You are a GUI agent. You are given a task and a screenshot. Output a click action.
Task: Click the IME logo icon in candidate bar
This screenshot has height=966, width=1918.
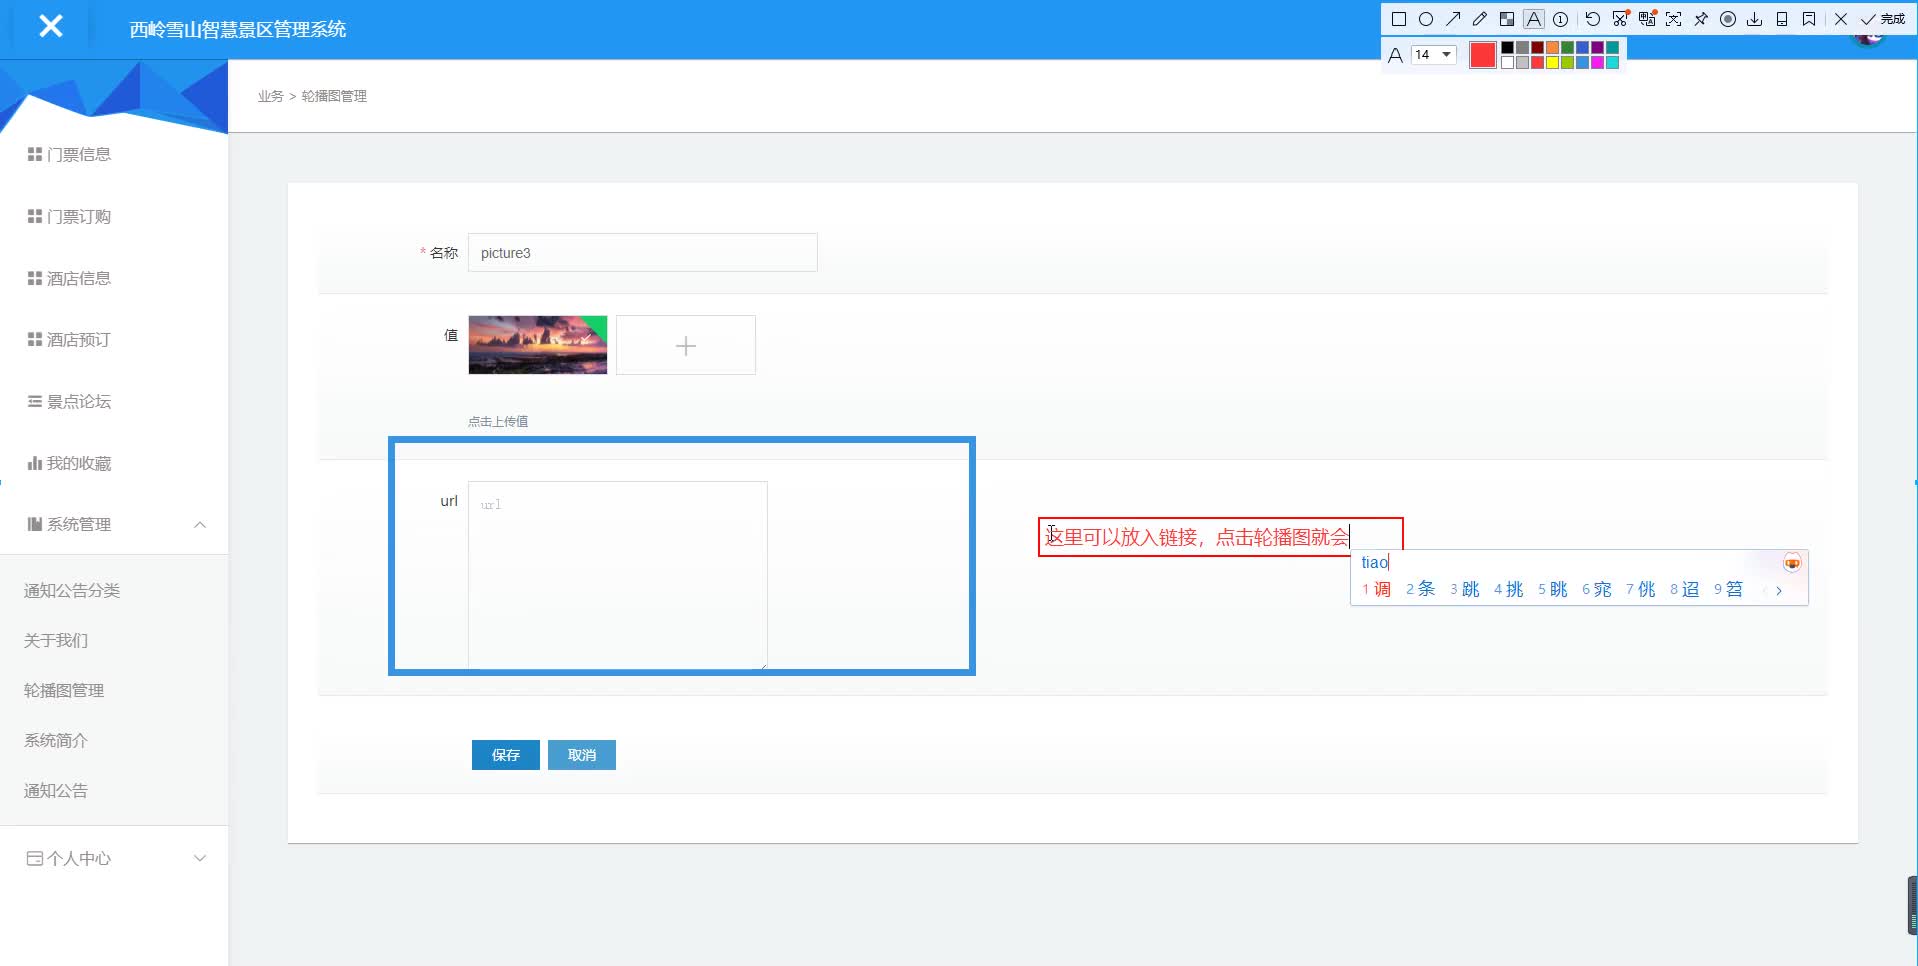pos(1792,563)
